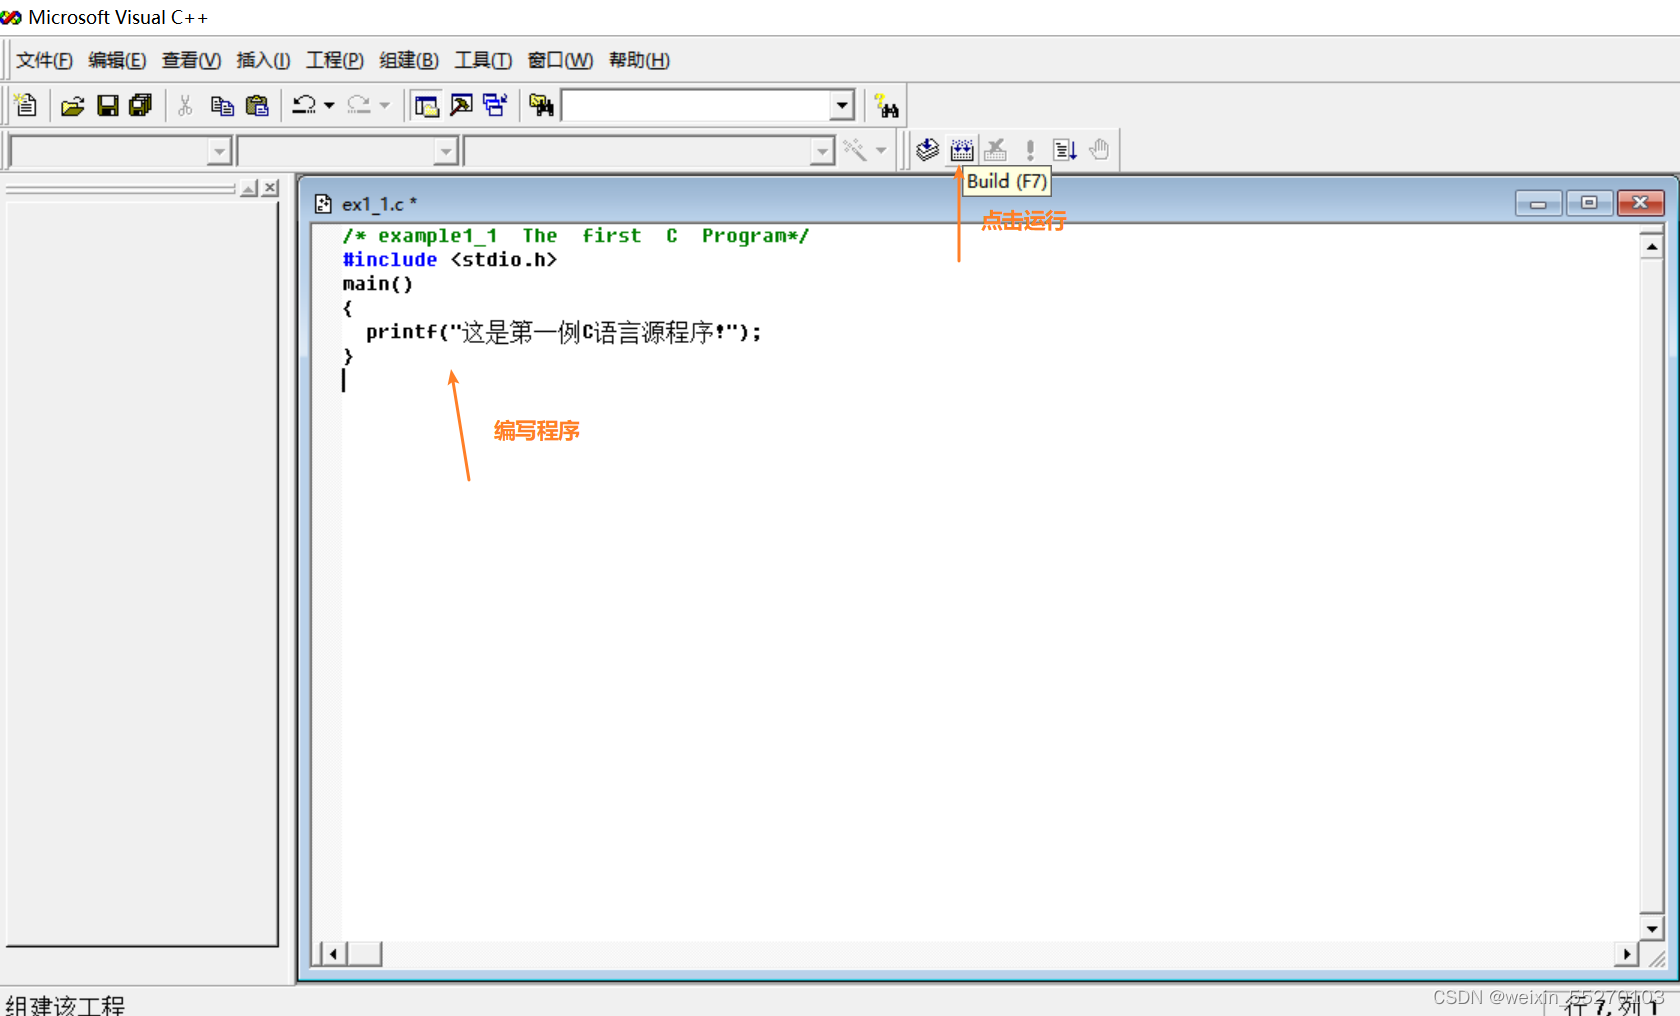Open the 帮助(H) menu
This screenshot has height=1016, width=1680.
pos(639,60)
